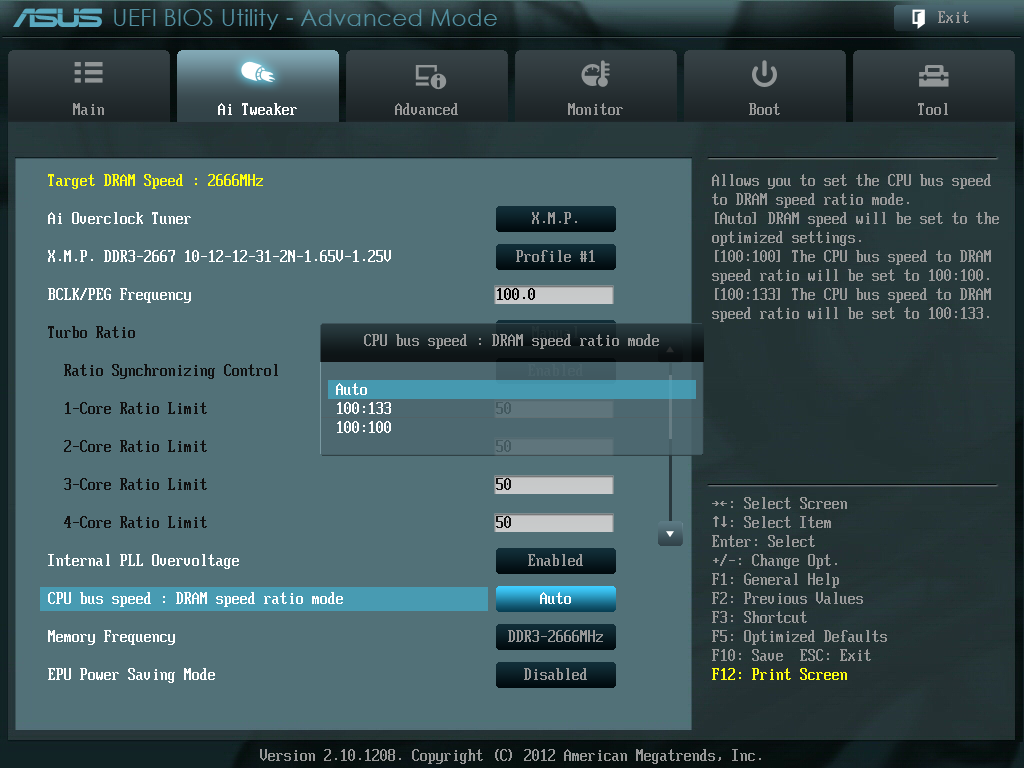Select the EPU Power Saving Mode label

(x=131, y=675)
